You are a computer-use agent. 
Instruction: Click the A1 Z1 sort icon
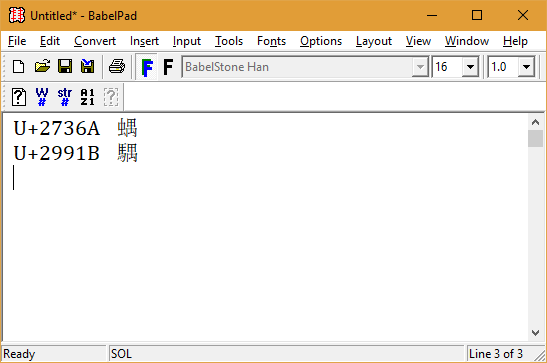tap(87, 97)
